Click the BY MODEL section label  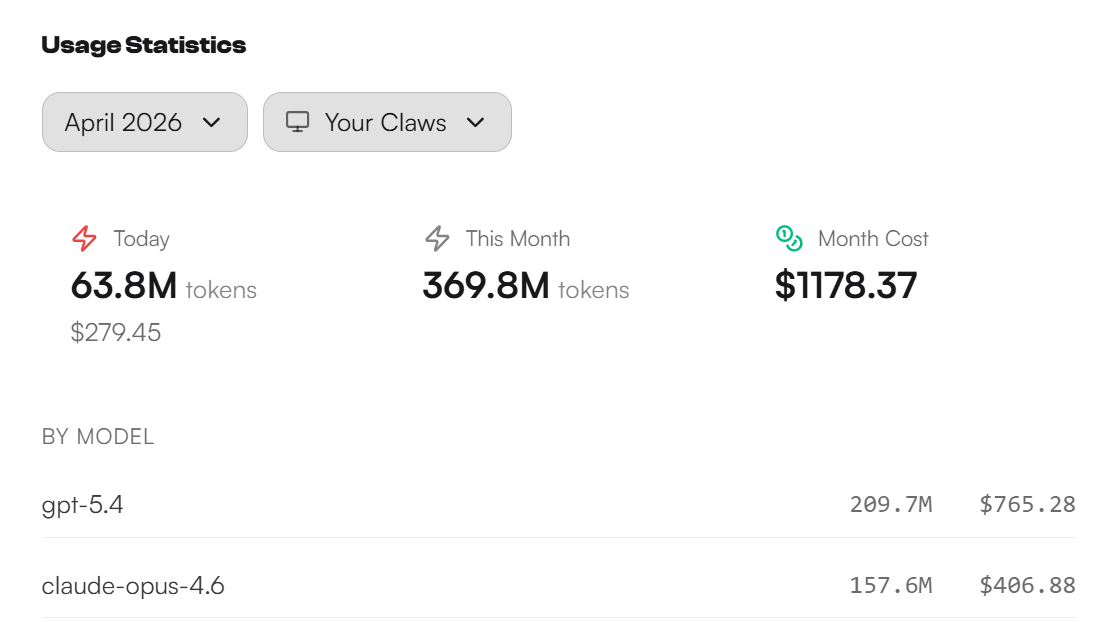tap(98, 437)
